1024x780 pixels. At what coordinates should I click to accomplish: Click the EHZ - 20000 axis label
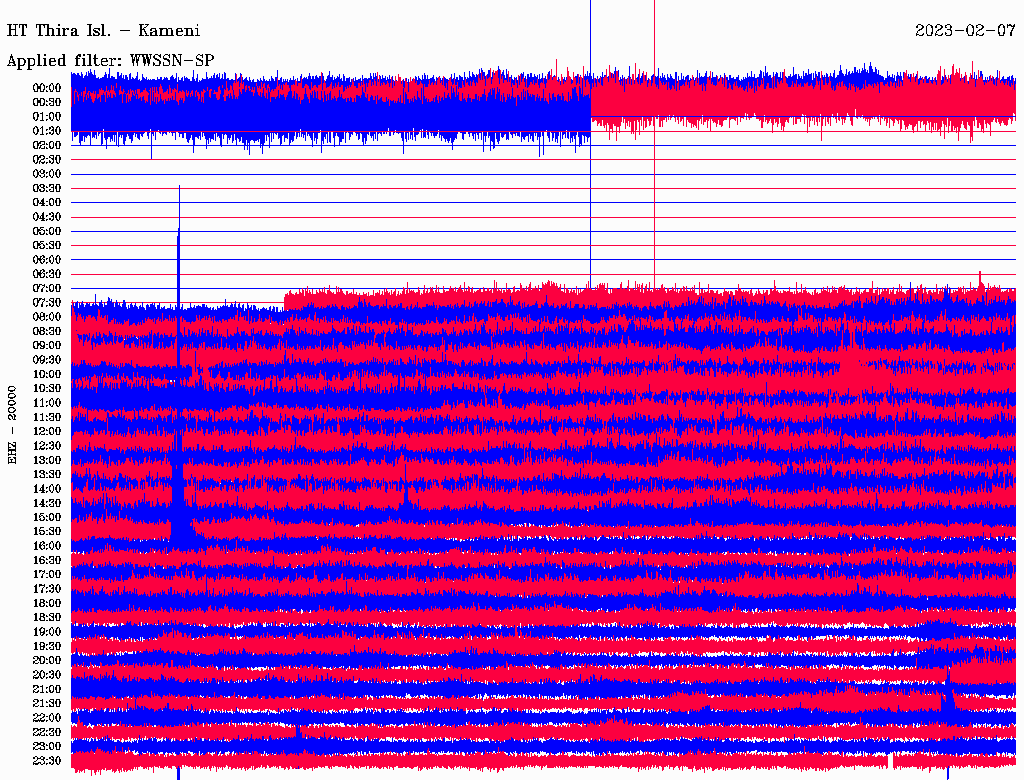click(x=13, y=424)
